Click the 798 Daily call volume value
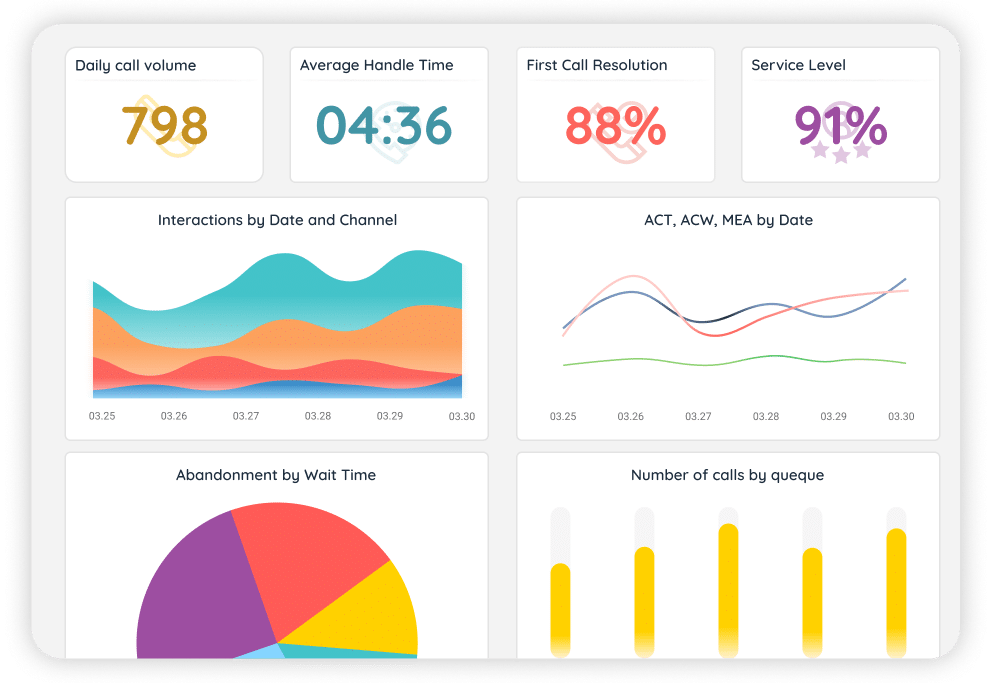The width and height of the screenshot is (992, 683). [x=165, y=125]
